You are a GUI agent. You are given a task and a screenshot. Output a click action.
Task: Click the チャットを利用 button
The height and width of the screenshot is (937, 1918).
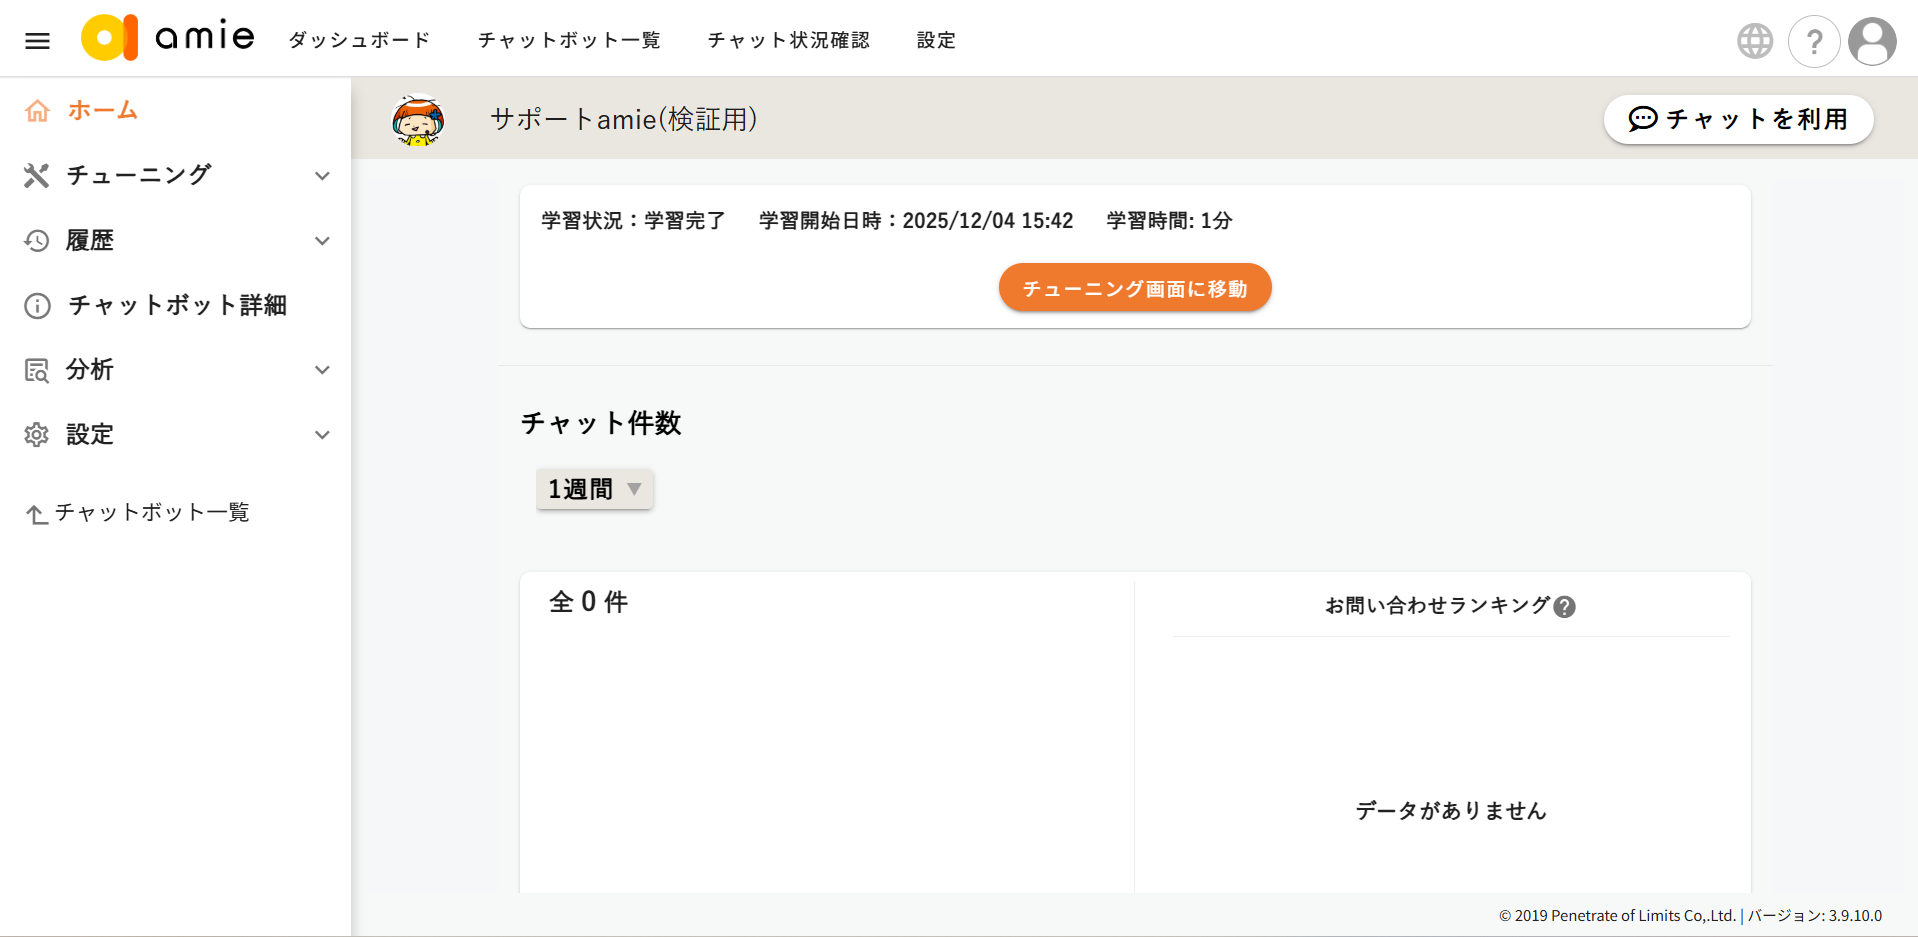1737,119
